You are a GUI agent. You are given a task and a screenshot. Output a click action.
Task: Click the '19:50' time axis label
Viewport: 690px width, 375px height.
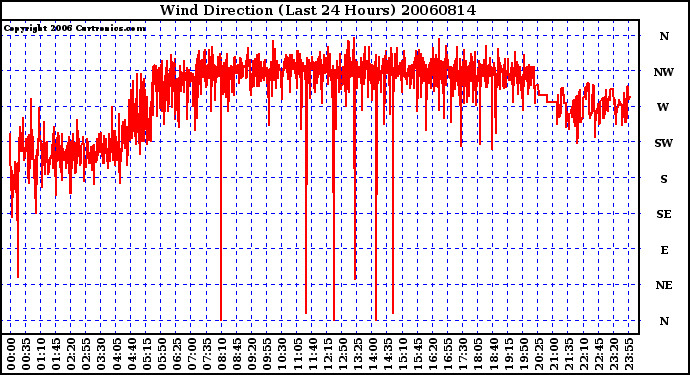tap(523, 354)
